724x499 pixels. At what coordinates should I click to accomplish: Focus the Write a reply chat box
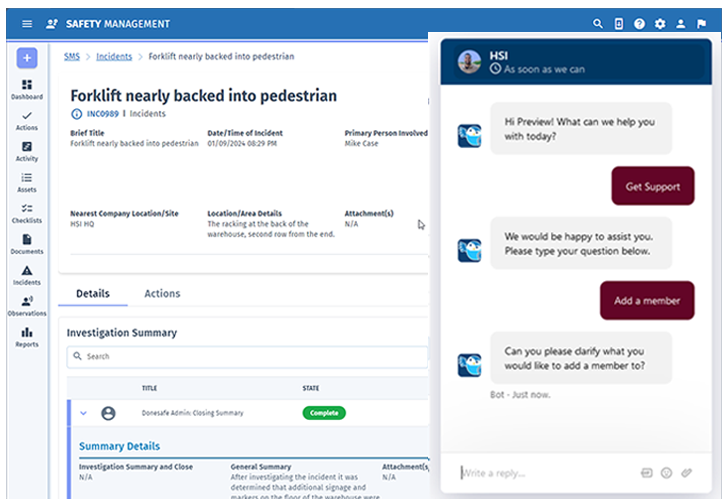click(x=540, y=473)
